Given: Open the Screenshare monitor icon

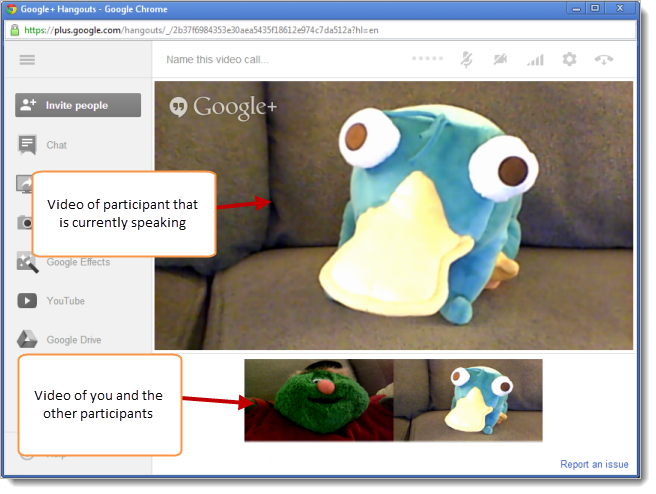Looking at the screenshot, I should click(x=24, y=184).
